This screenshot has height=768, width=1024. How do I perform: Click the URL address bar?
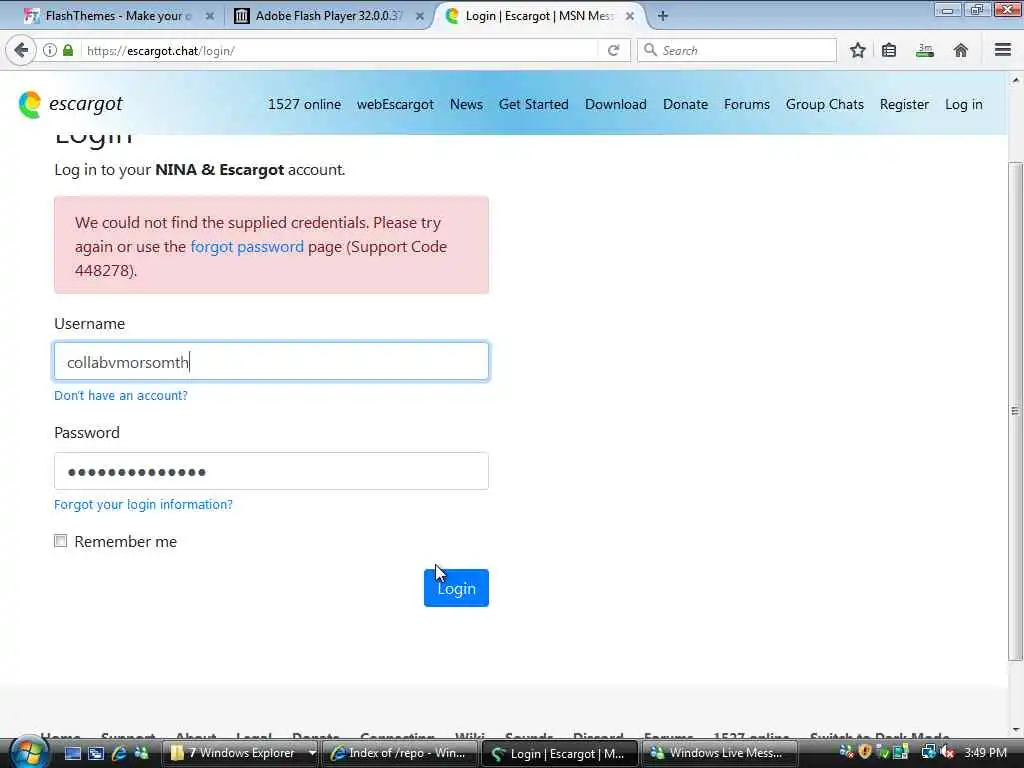click(340, 50)
